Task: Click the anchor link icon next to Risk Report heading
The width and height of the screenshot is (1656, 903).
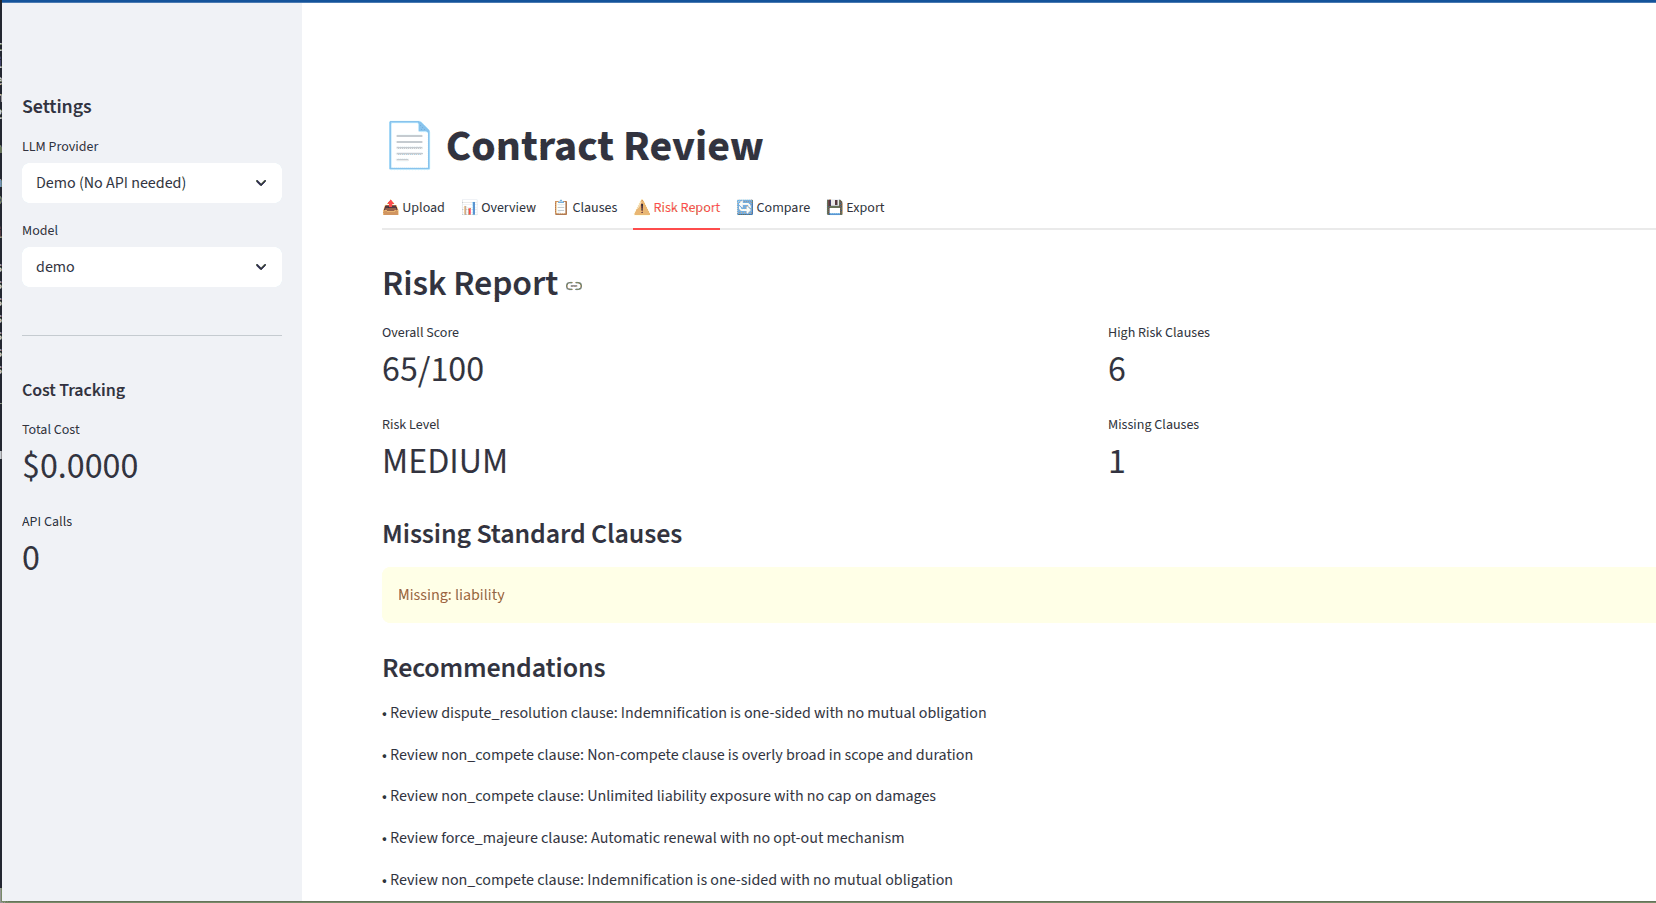Action: (573, 287)
